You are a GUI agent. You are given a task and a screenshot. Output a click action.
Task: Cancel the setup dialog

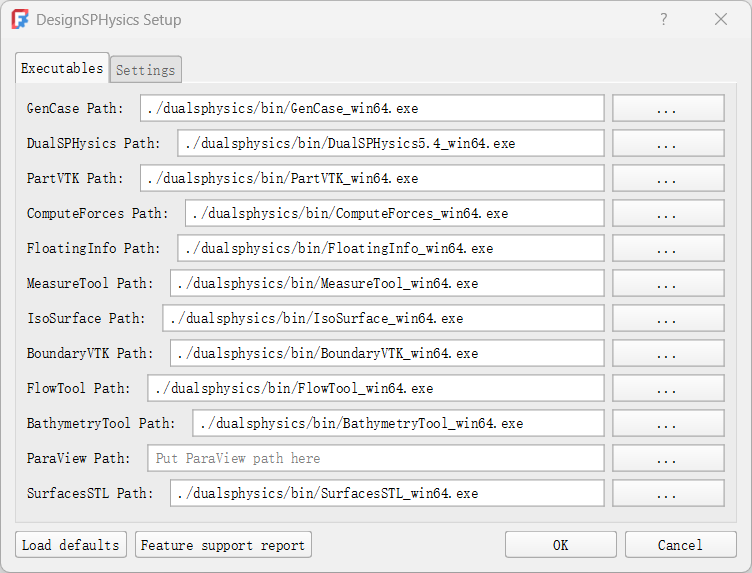[680, 545]
